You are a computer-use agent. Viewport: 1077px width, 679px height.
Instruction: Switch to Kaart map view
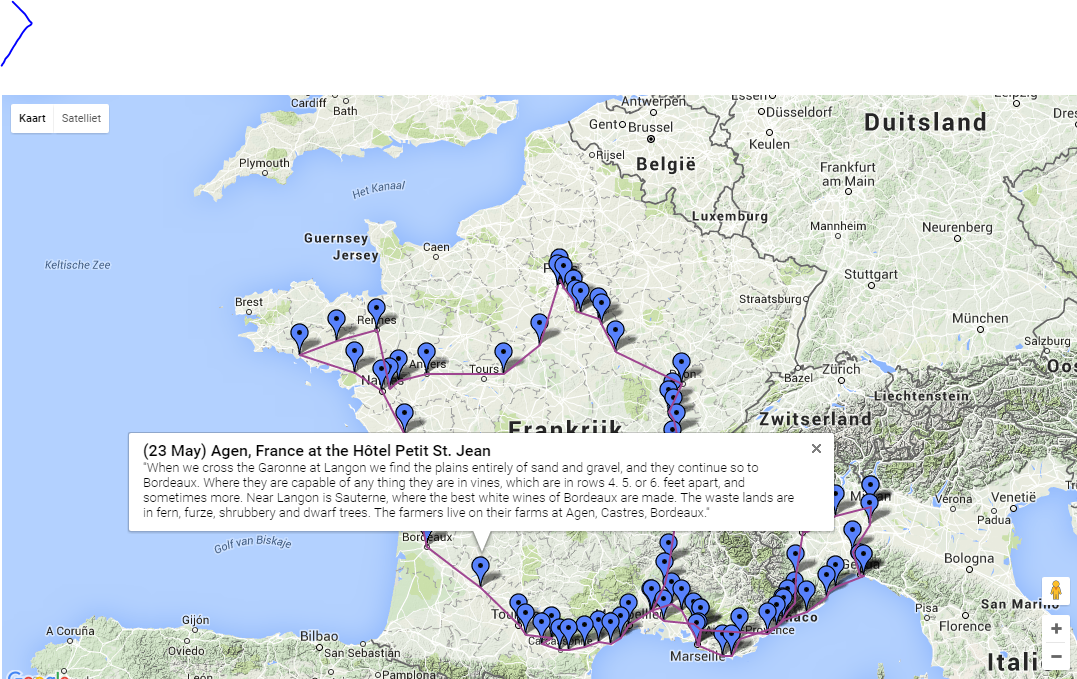(x=32, y=118)
